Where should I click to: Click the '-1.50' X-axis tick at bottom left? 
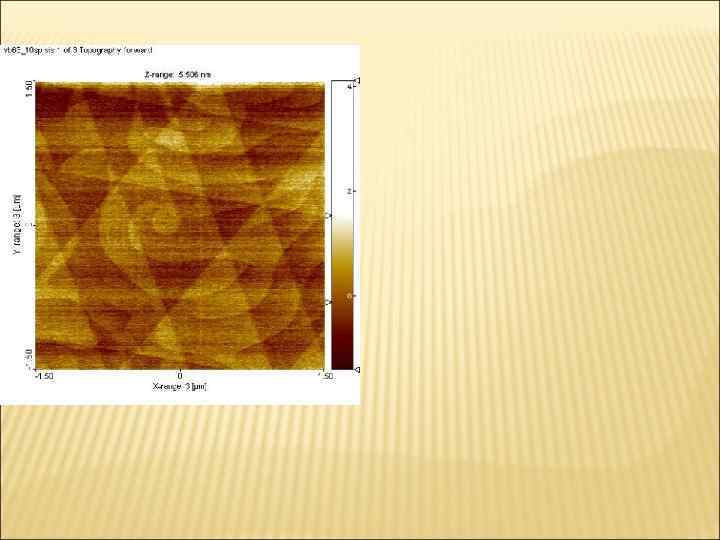tap(45, 376)
